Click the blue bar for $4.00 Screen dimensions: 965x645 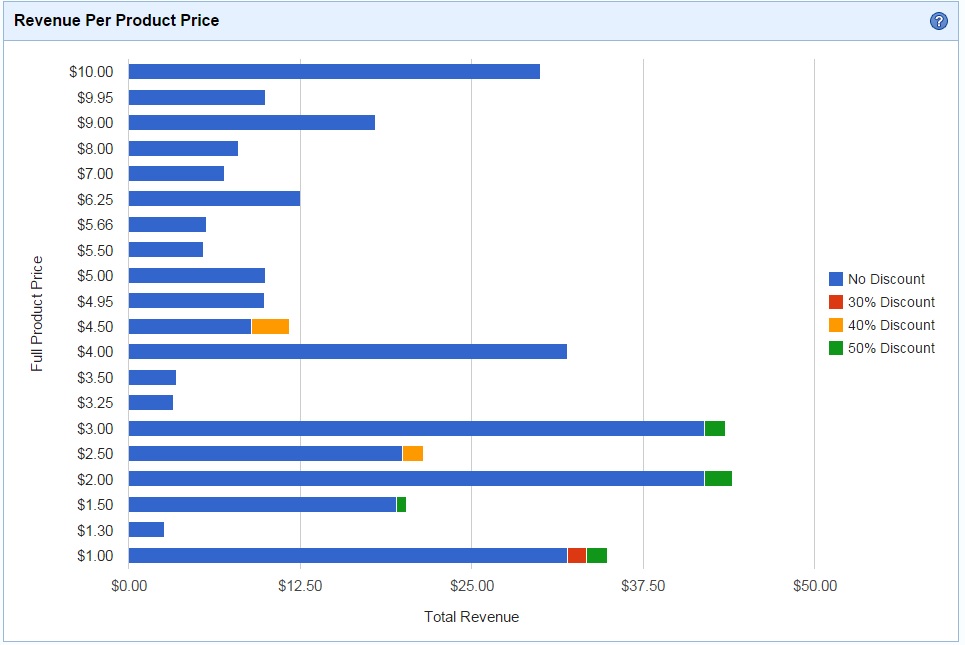point(348,352)
